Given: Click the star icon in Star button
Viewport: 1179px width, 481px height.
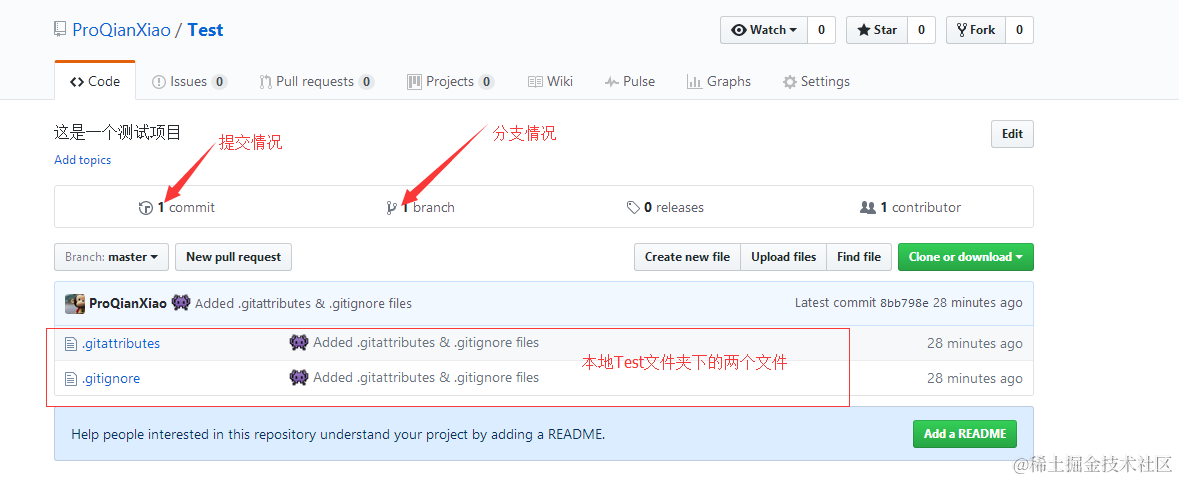Looking at the screenshot, I should pyautogui.click(x=863, y=30).
